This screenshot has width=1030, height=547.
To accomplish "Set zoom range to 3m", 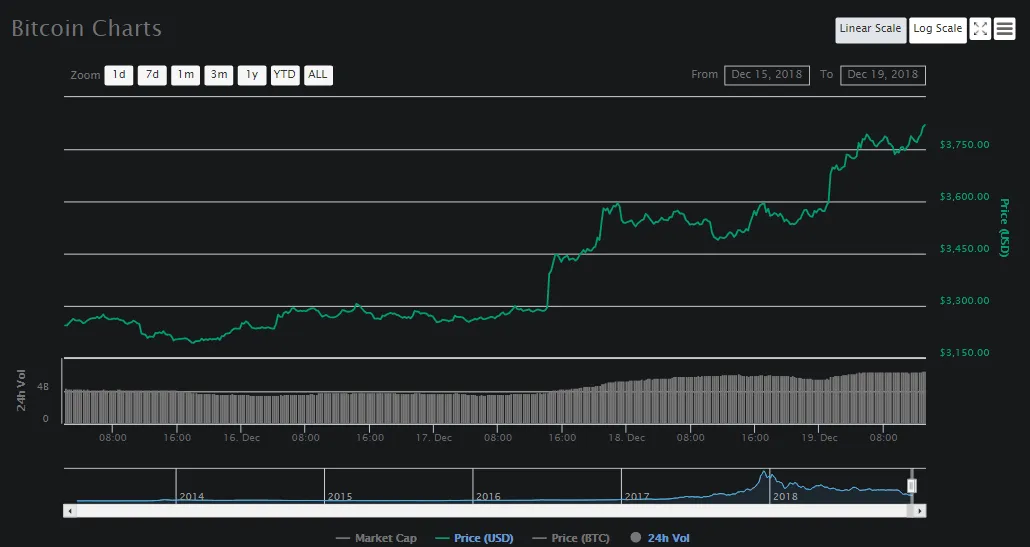I will [x=219, y=75].
